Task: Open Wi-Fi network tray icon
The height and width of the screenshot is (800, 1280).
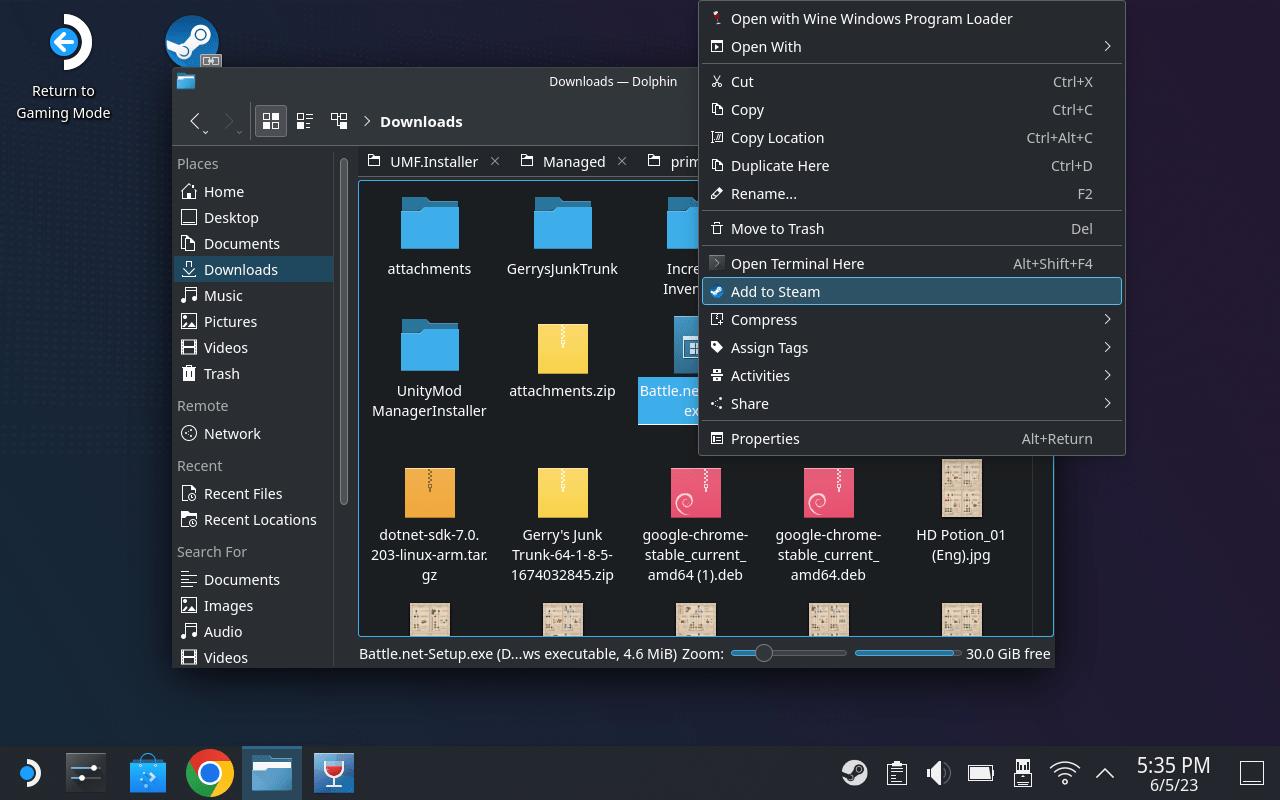Action: pos(1064,772)
